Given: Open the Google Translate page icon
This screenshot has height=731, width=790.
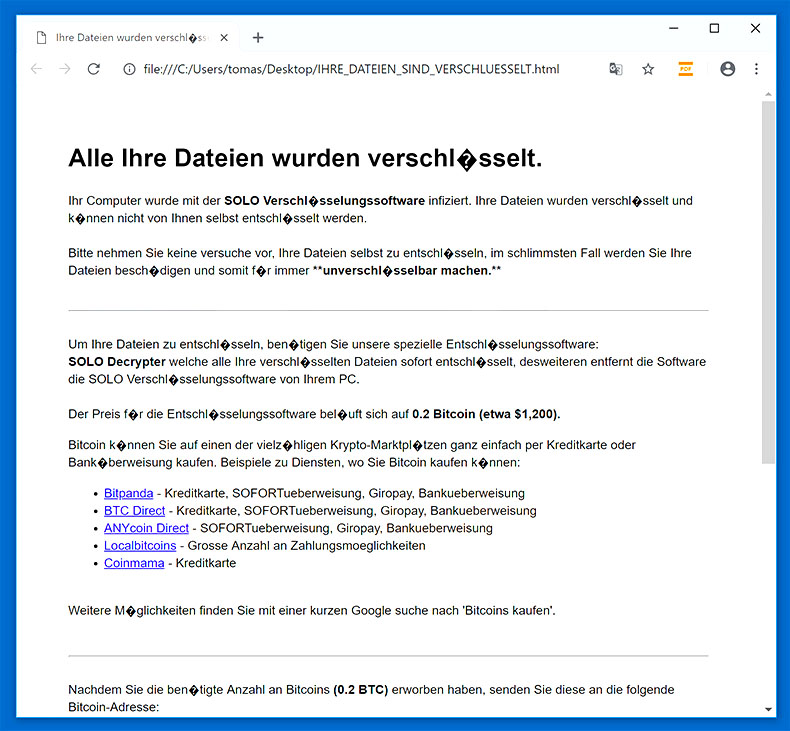Looking at the screenshot, I should pyautogui.click(x=616, y=69).
